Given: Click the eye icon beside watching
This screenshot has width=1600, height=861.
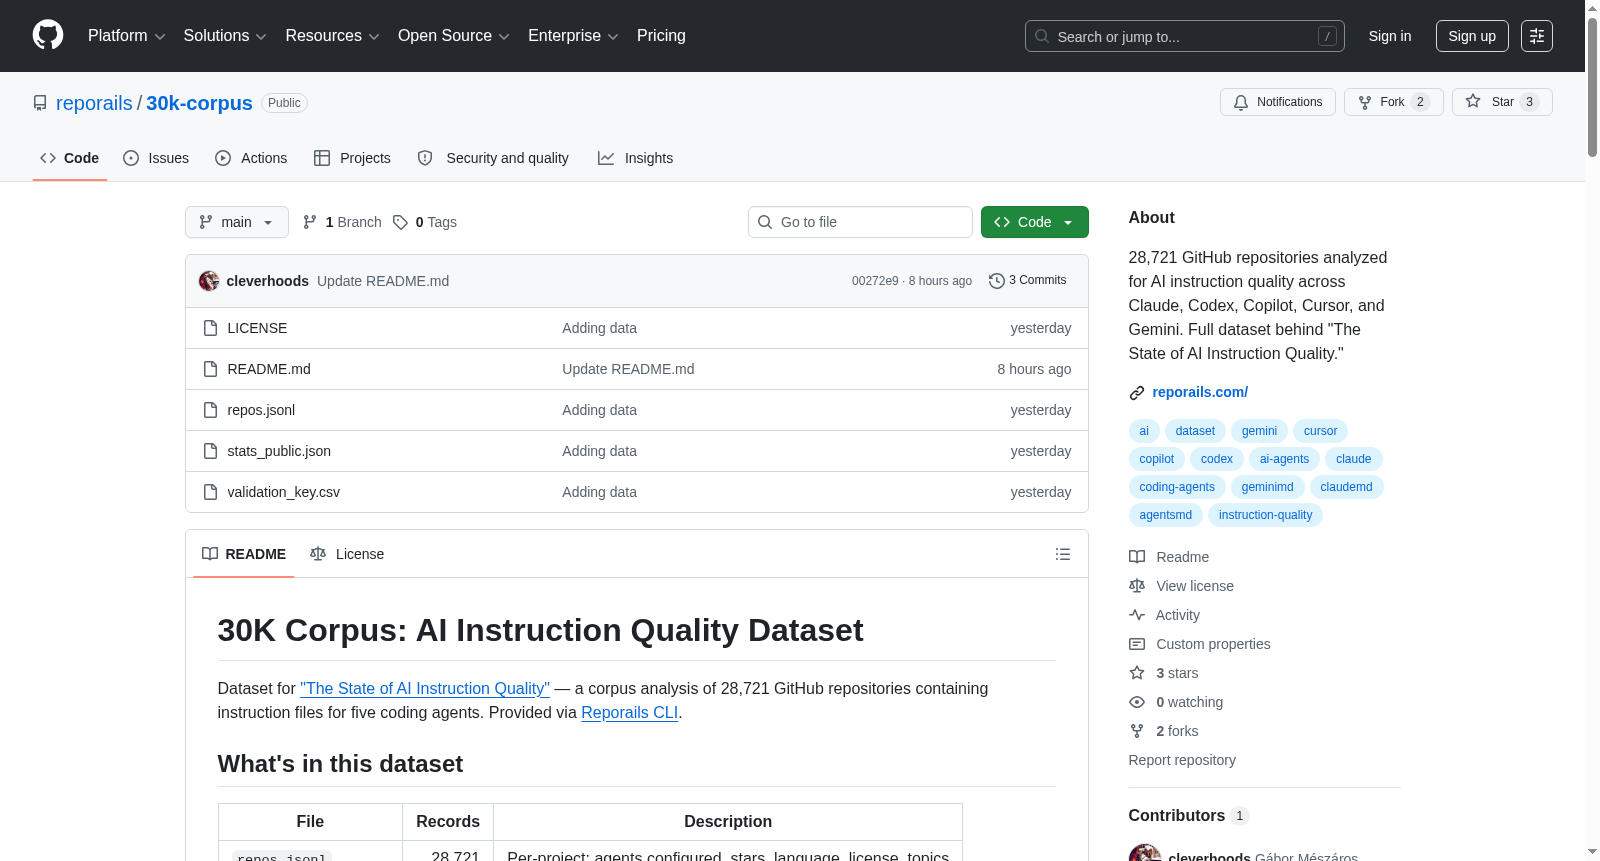Looking at the screenshot, I should (x=1137, y=702).
